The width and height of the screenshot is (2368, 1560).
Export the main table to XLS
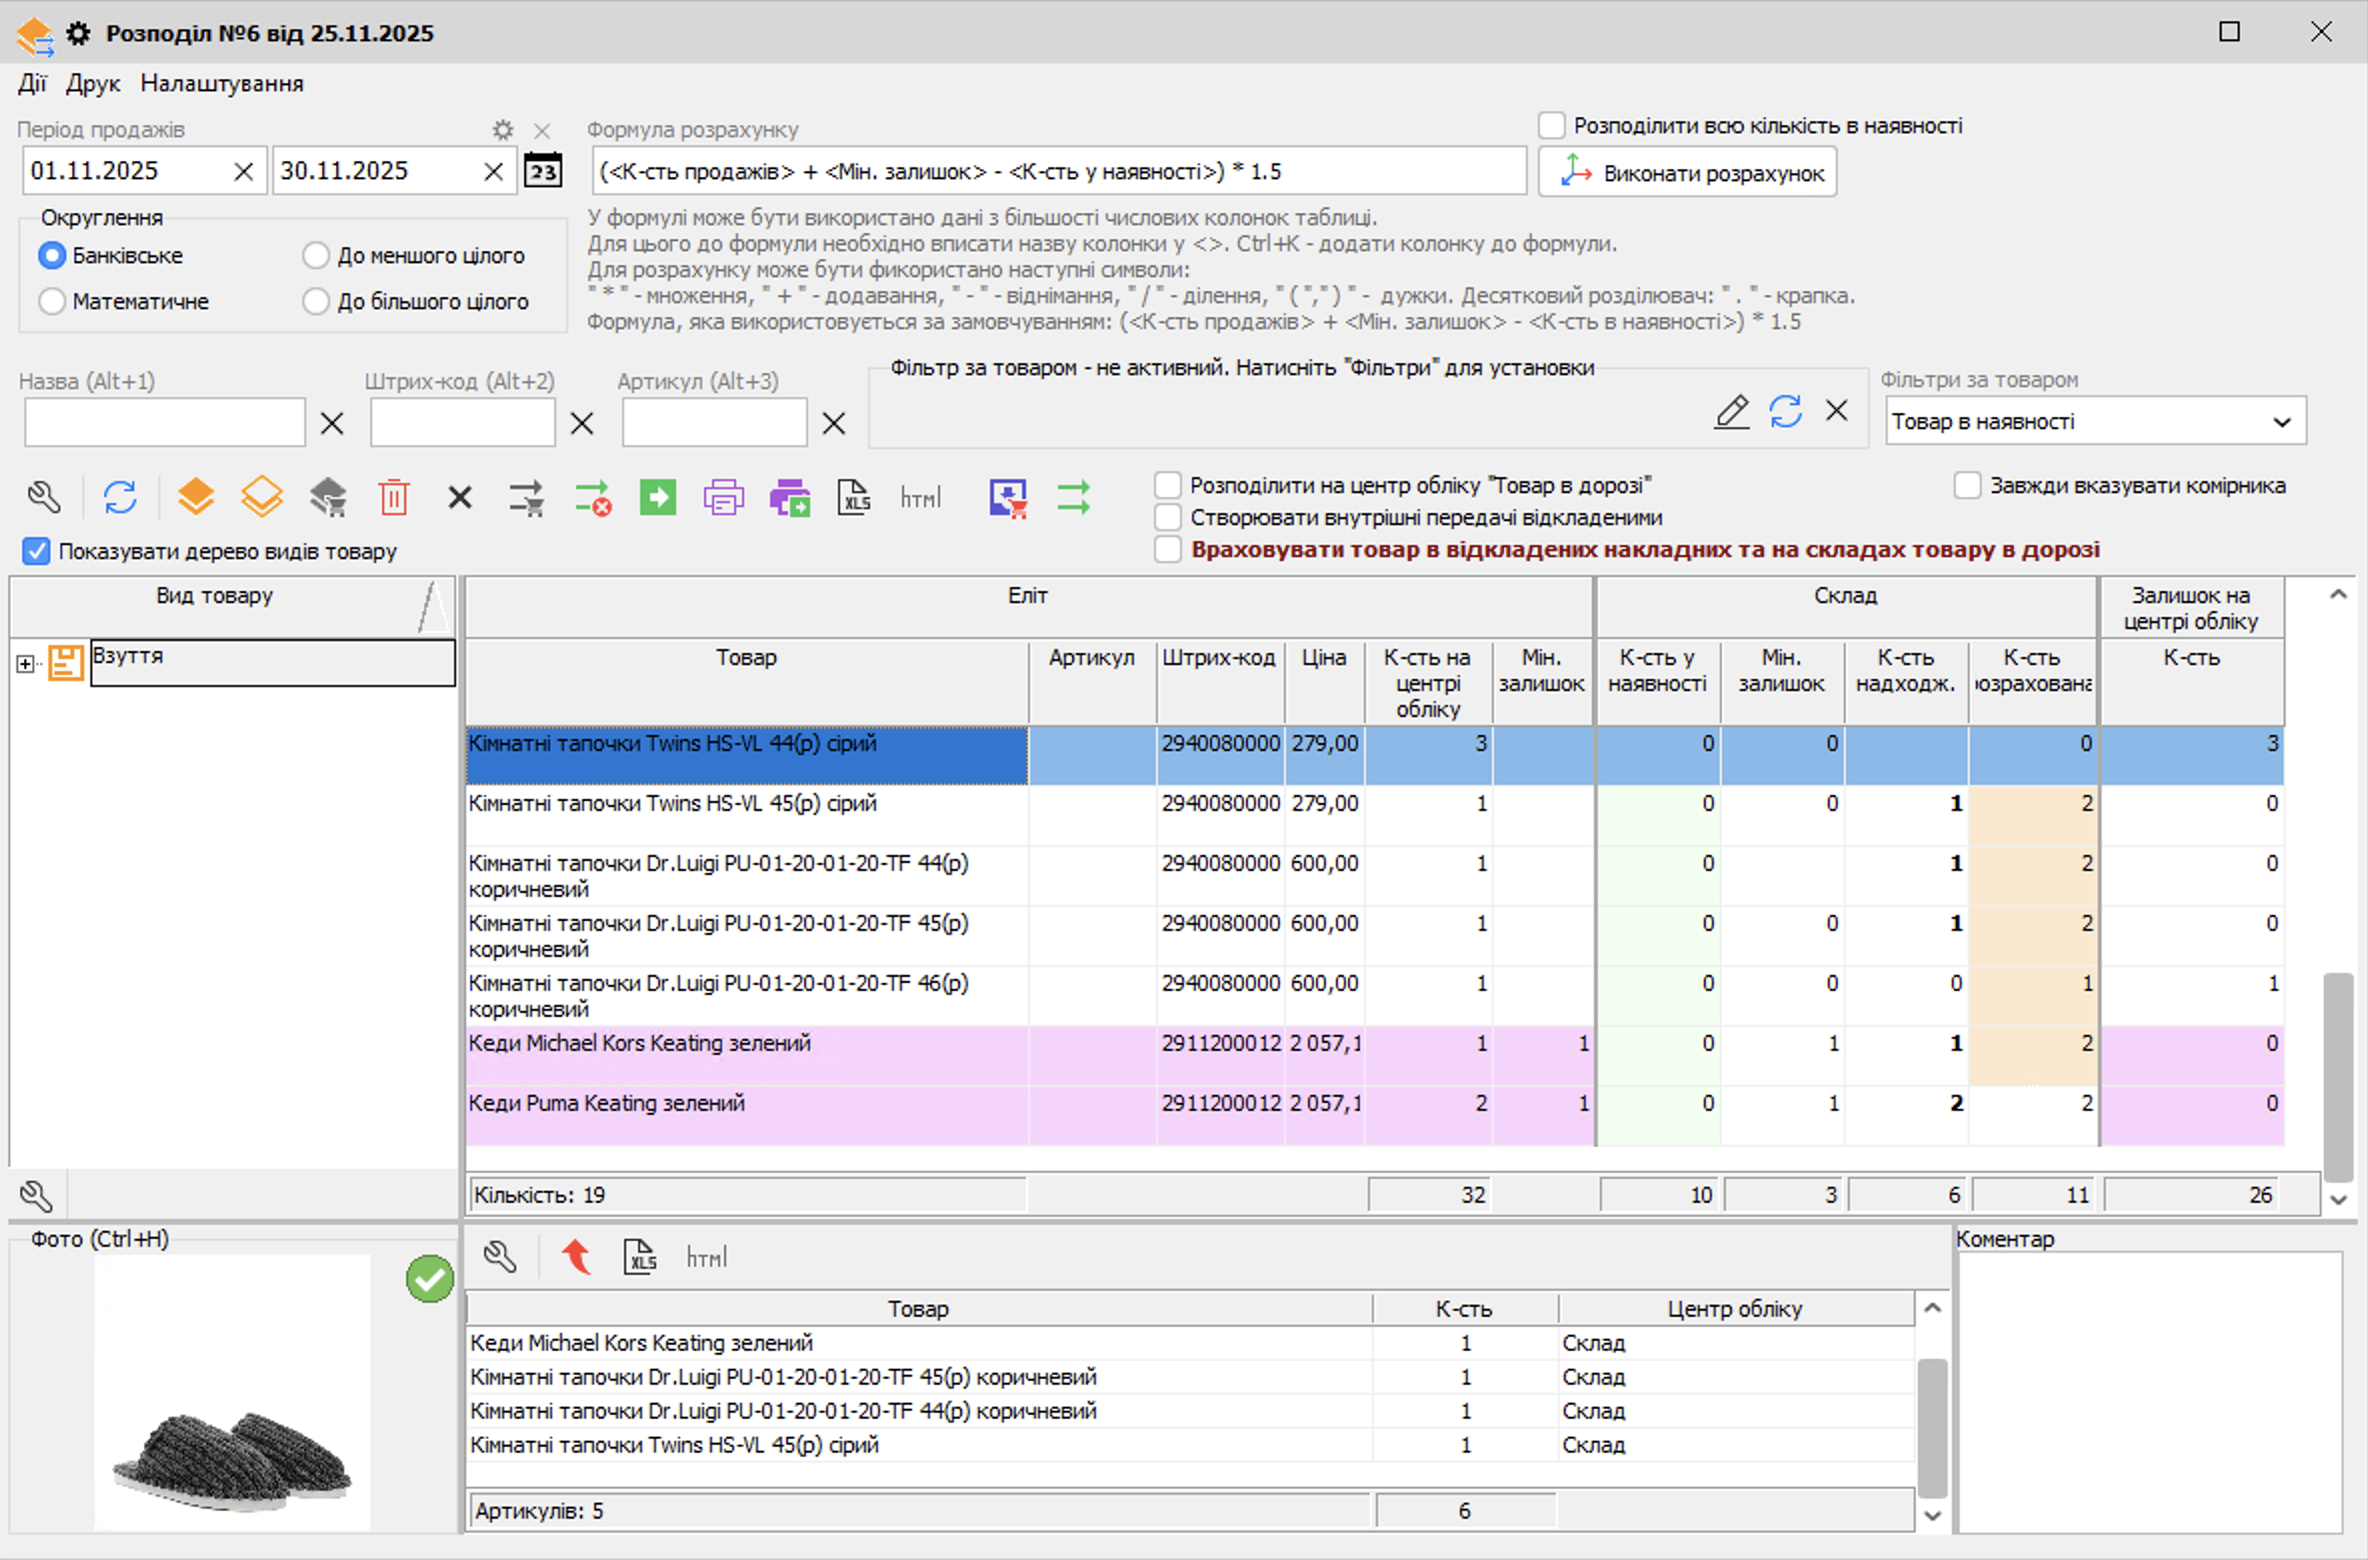(854, 497)
